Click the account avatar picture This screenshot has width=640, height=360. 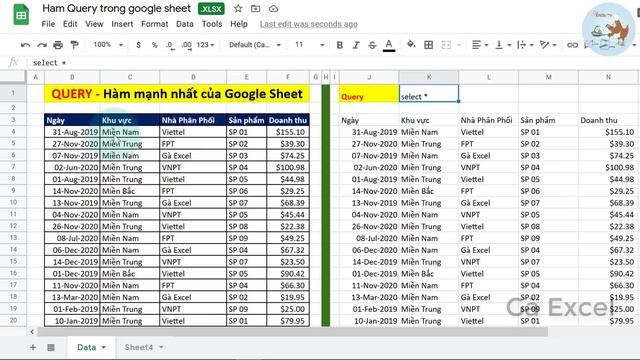(609, 29)
